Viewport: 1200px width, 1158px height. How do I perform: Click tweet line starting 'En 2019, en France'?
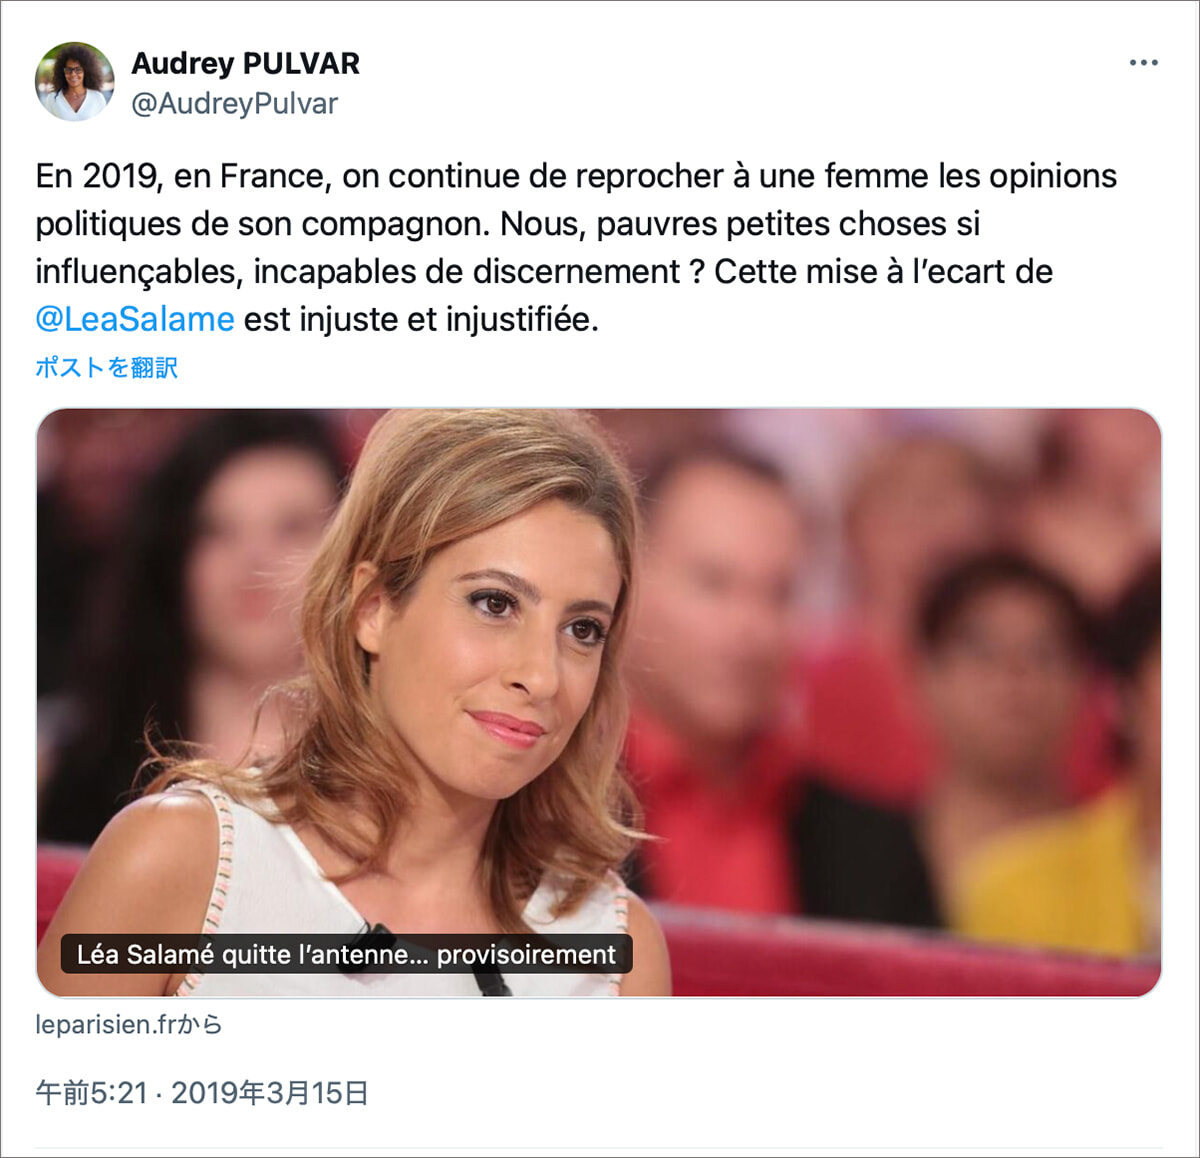click(576, 176)
